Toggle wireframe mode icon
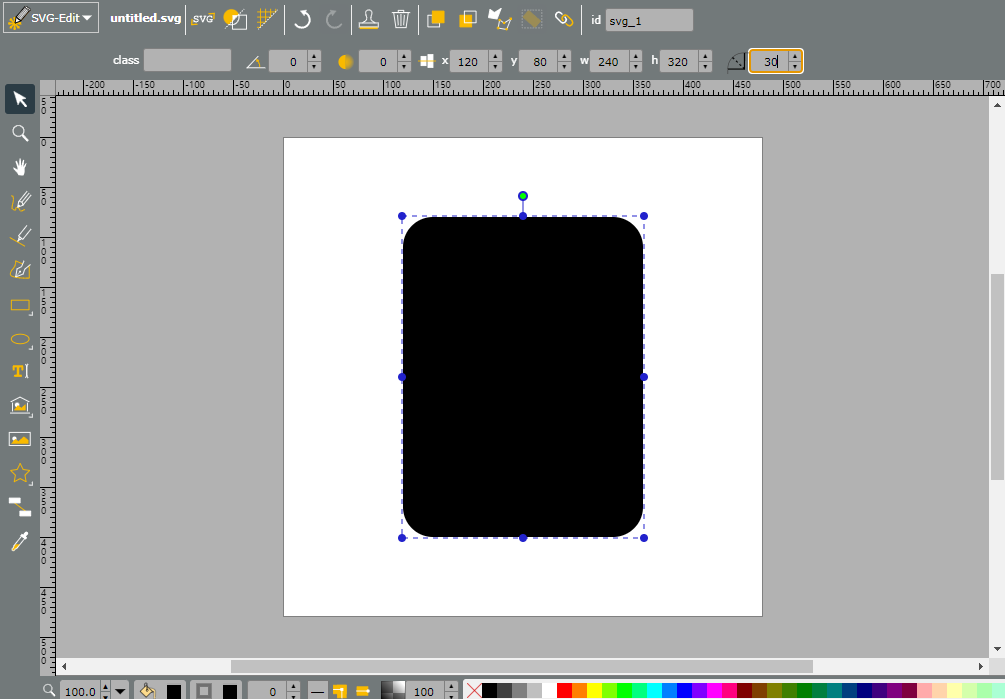 point(235,19)
